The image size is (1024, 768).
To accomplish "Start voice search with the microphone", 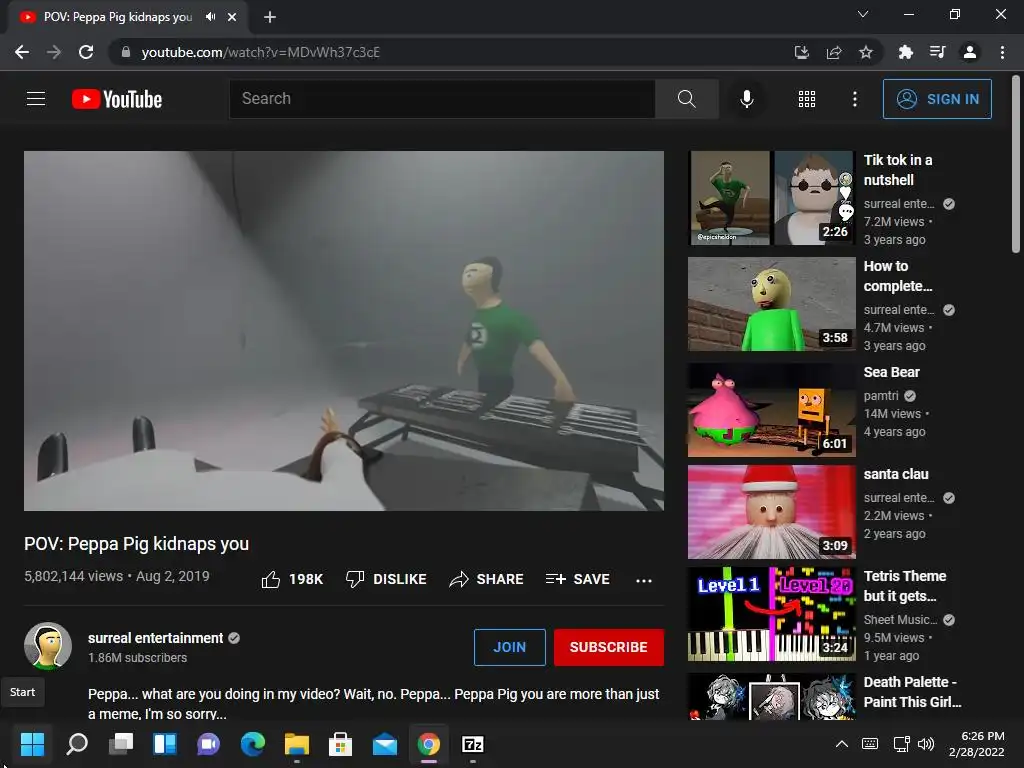I will click(x=746, y=99).
